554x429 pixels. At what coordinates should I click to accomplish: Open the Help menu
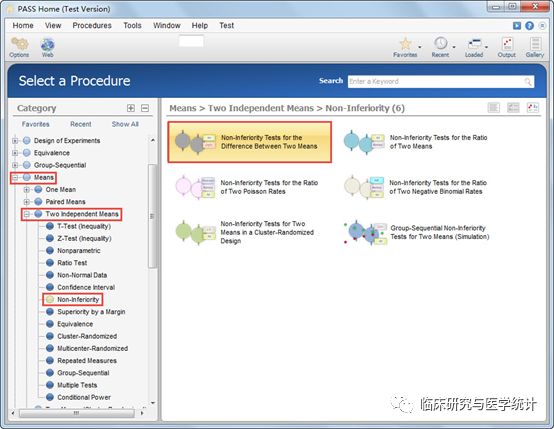[200, 25]
